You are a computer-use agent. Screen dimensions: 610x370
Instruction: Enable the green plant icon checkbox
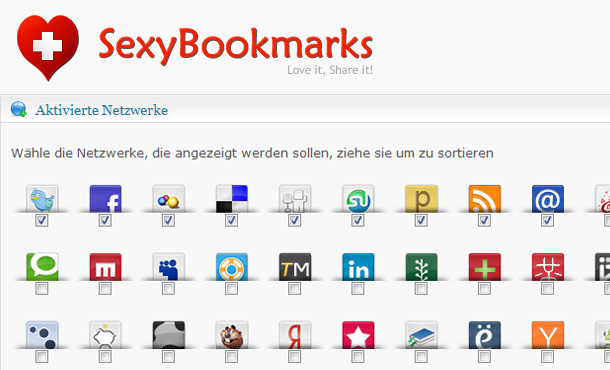point(421,289)
